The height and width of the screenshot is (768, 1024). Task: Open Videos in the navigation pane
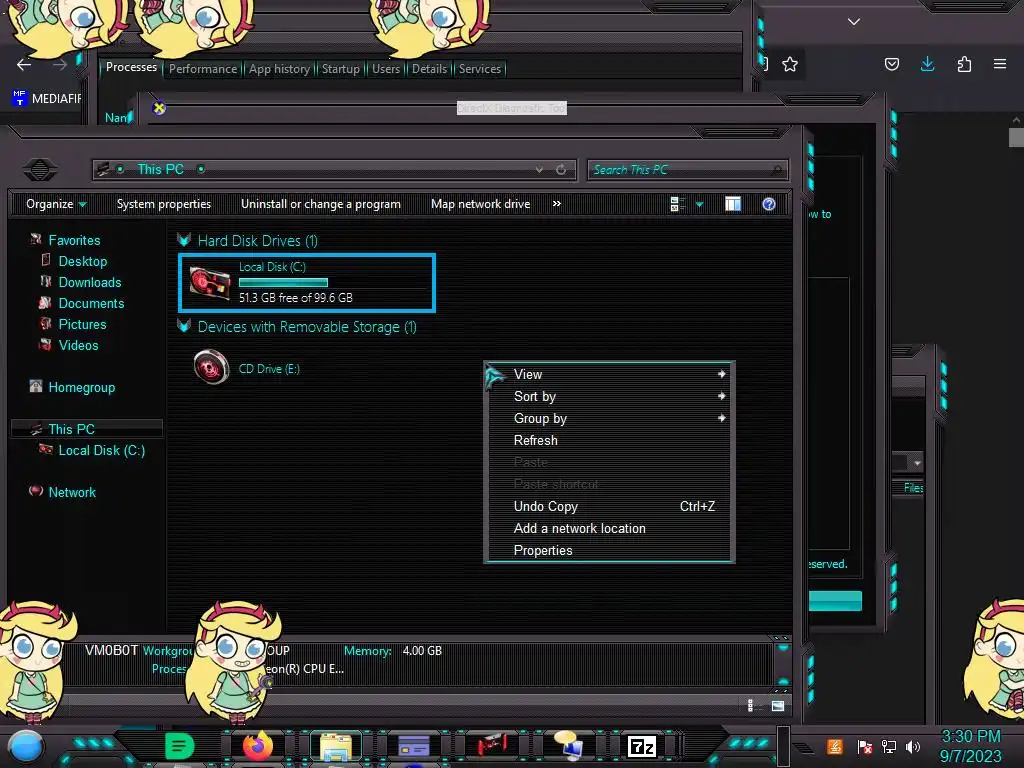pos(78,345)
